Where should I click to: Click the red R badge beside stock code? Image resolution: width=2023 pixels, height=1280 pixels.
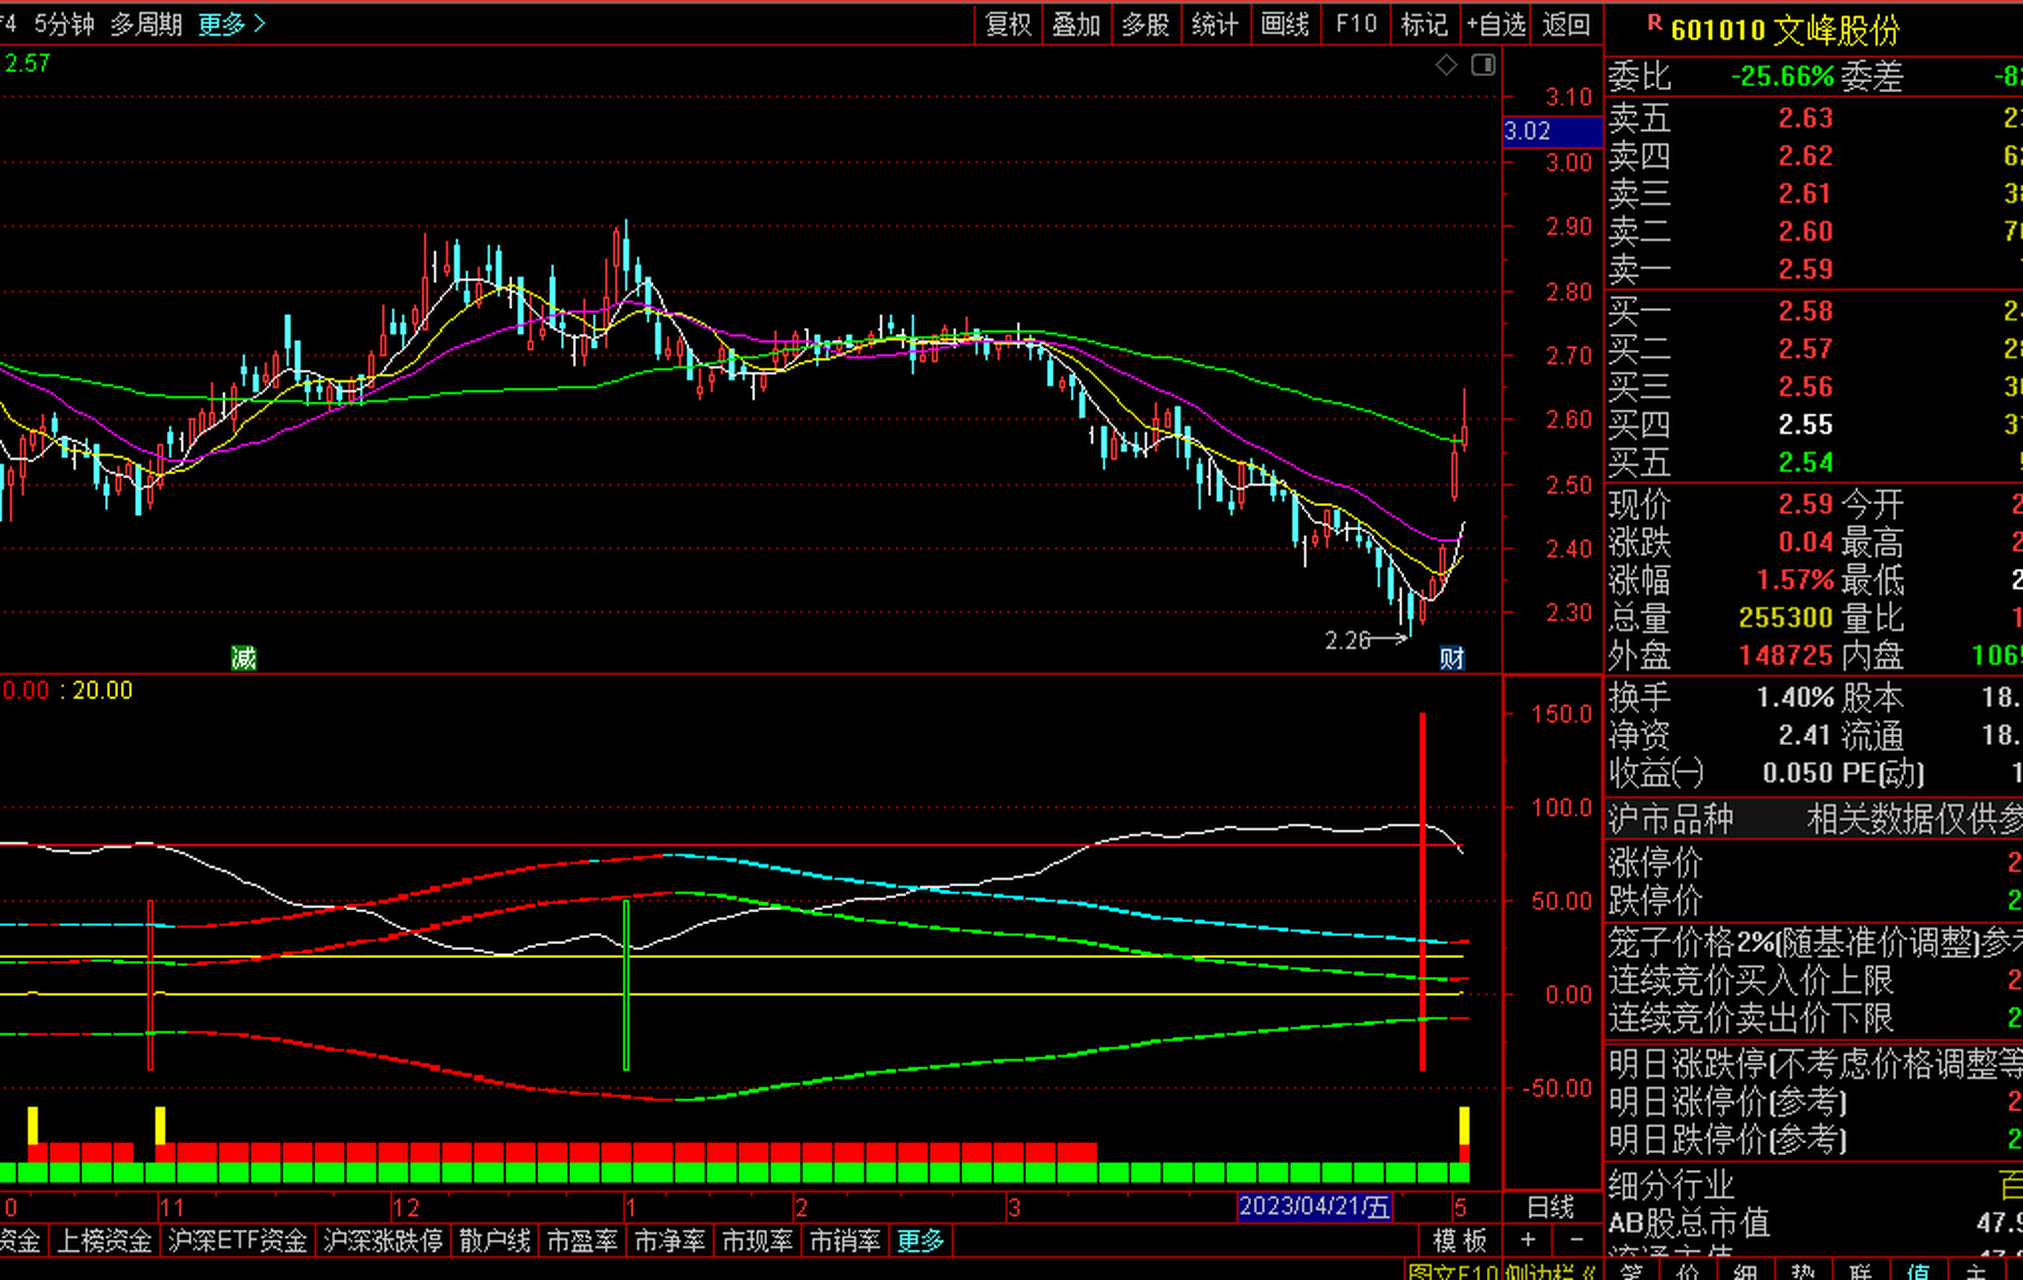point(1654,22)
